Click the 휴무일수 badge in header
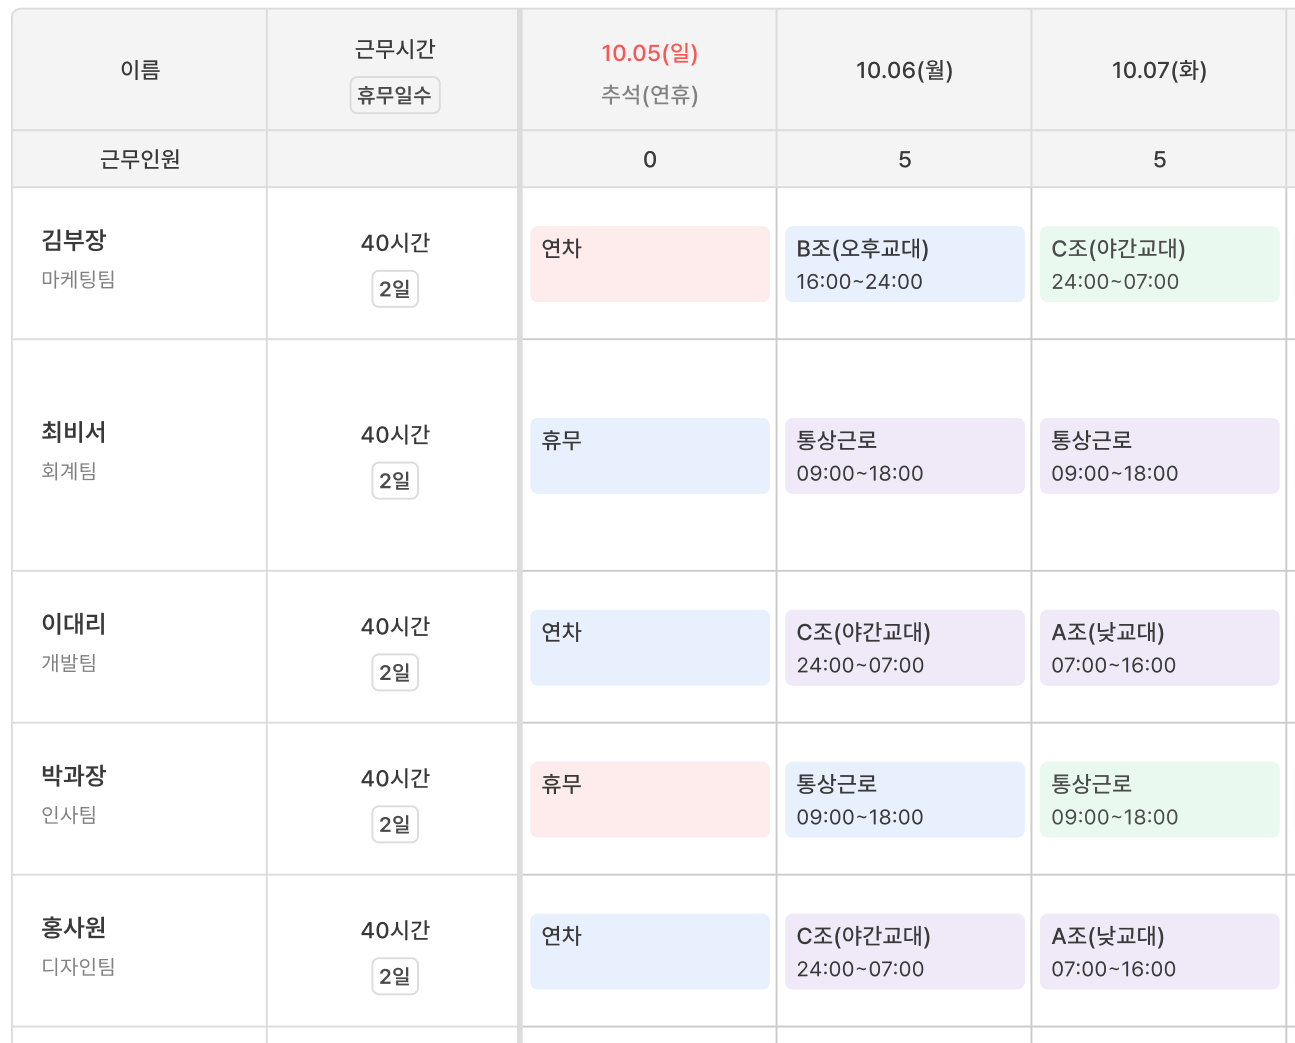Image resolution: width=1295 pixels, height=1043 pixels. tap(395, 95)
